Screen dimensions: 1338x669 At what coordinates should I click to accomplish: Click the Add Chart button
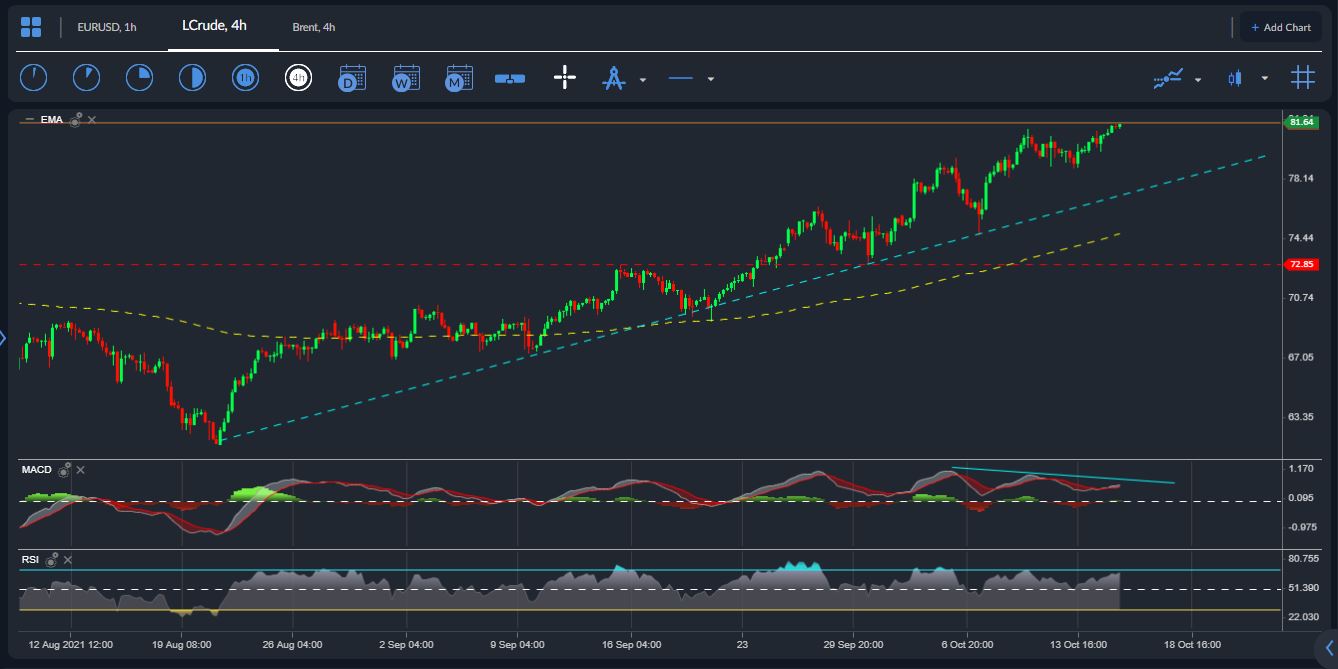pos(1280,27)
